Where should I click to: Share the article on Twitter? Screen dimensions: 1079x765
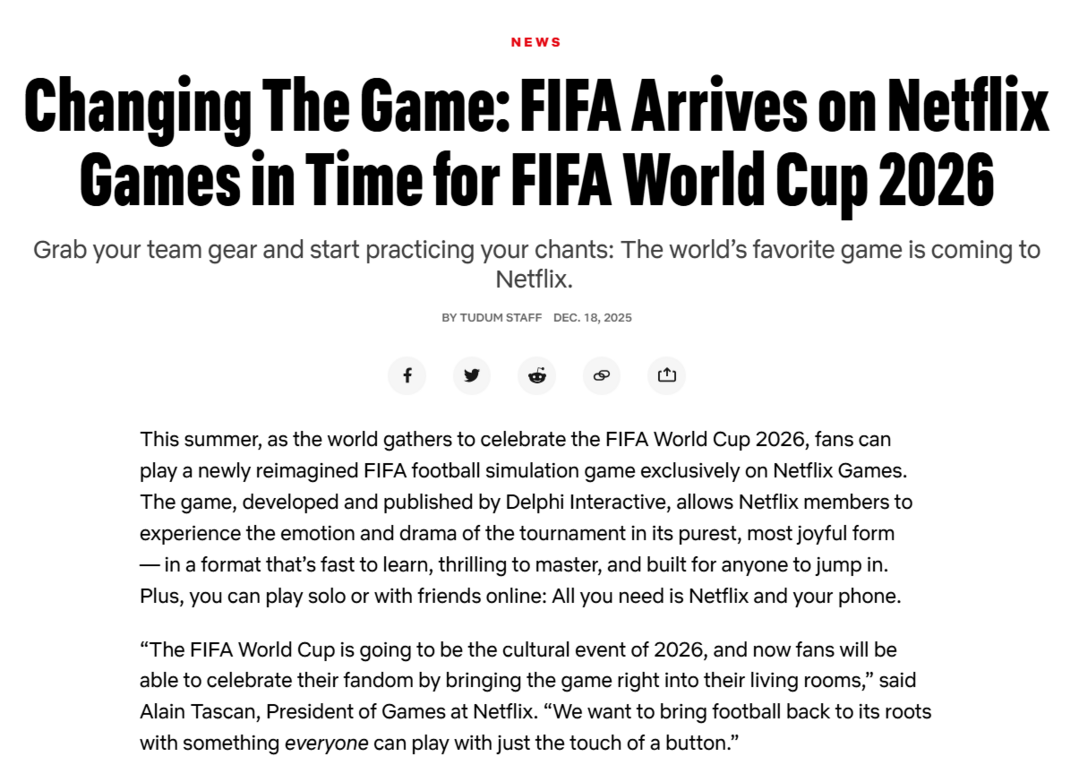click(x=471, y=375)
